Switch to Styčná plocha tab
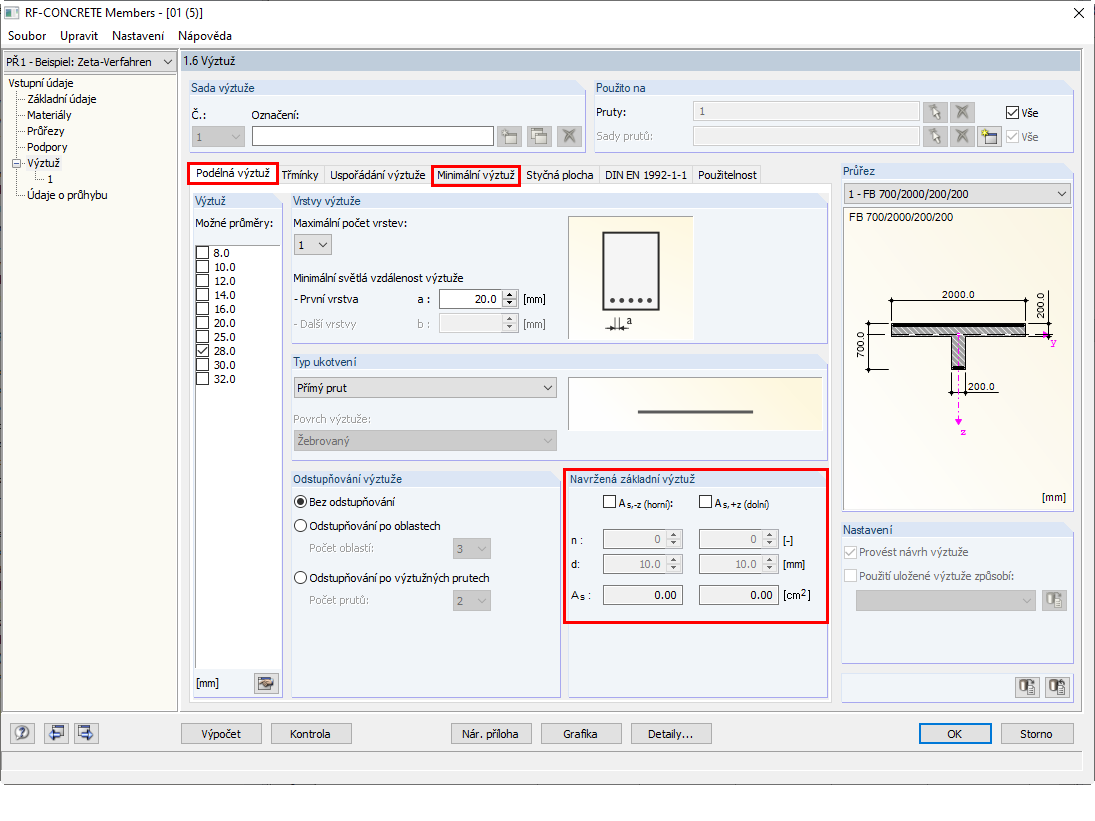Viewport: 1095px width, 821px height. tap(559, 175)
